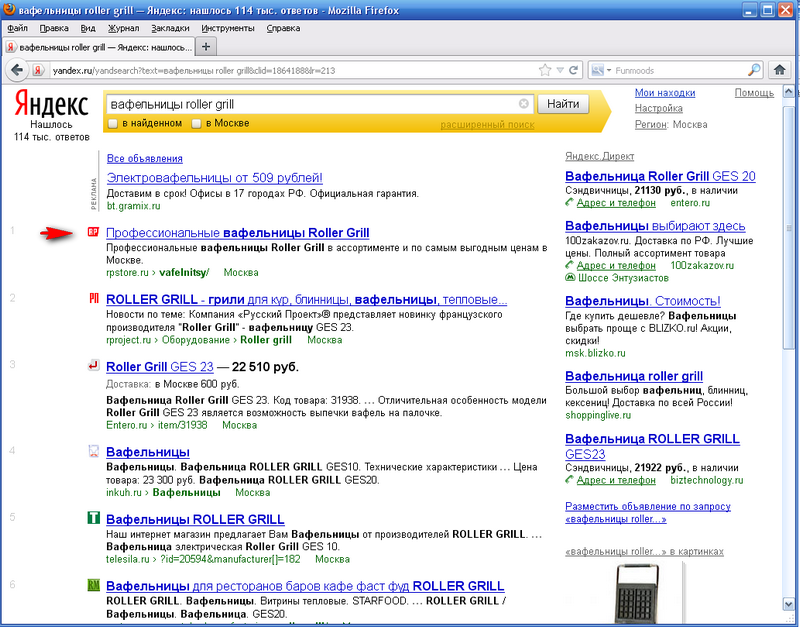Open the Мои находки link

(x=665, y=93)
